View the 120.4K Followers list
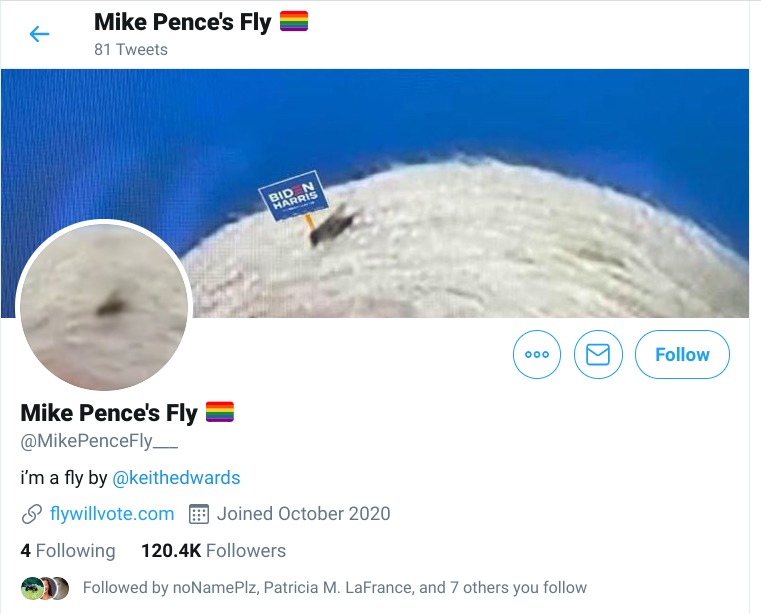The height and width of the screenshot is (614, 761). (213, 551)
